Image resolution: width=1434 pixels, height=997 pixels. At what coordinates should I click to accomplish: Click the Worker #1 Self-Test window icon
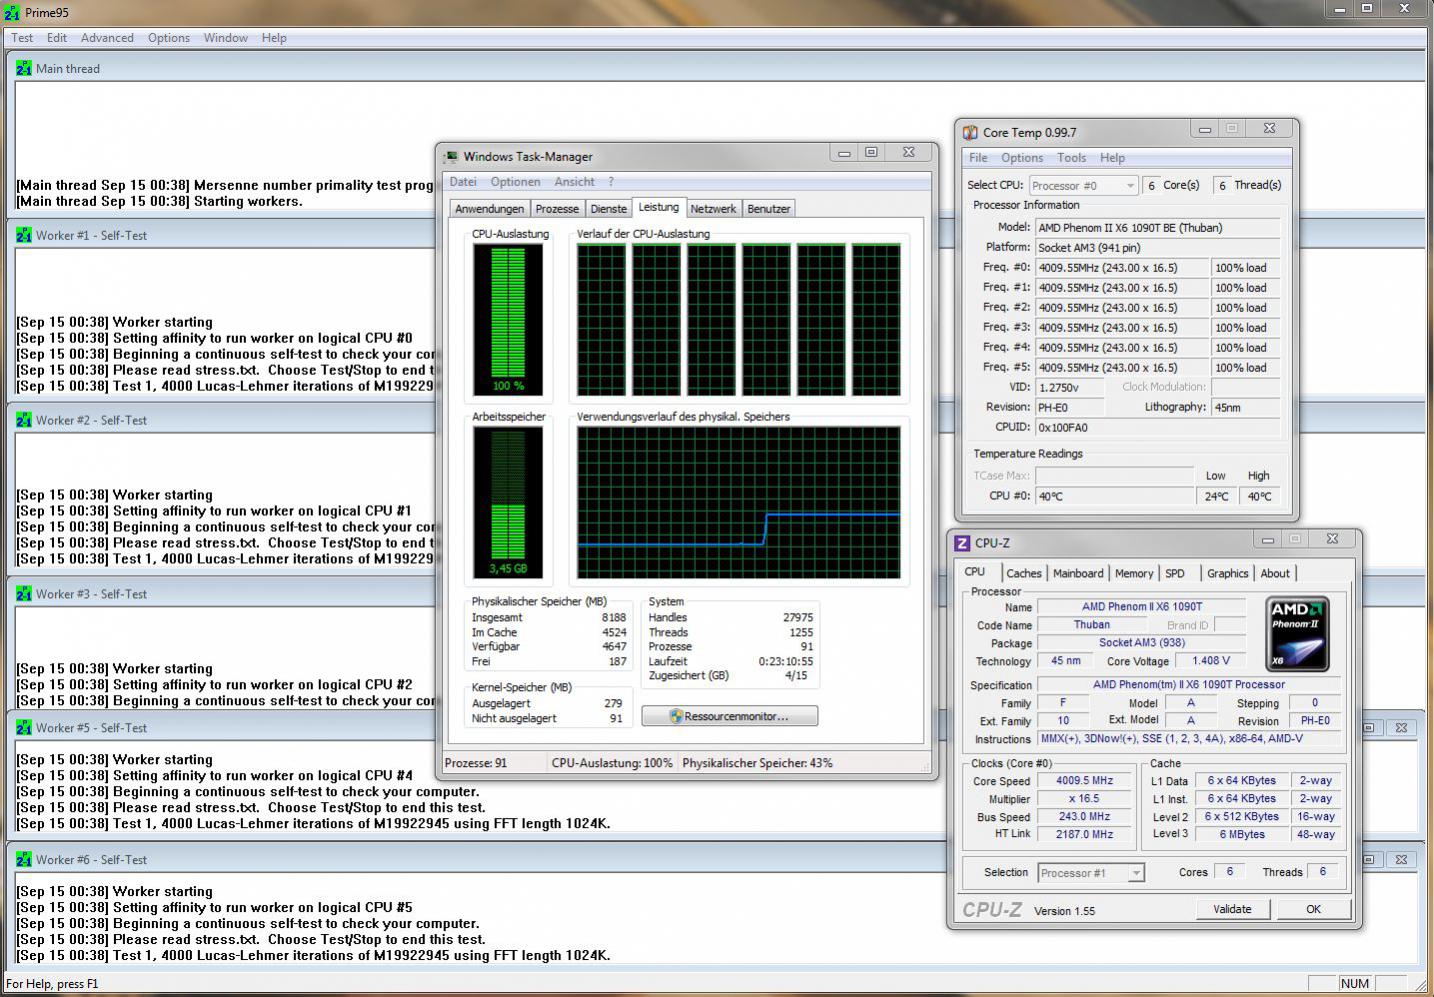point(24,236)
